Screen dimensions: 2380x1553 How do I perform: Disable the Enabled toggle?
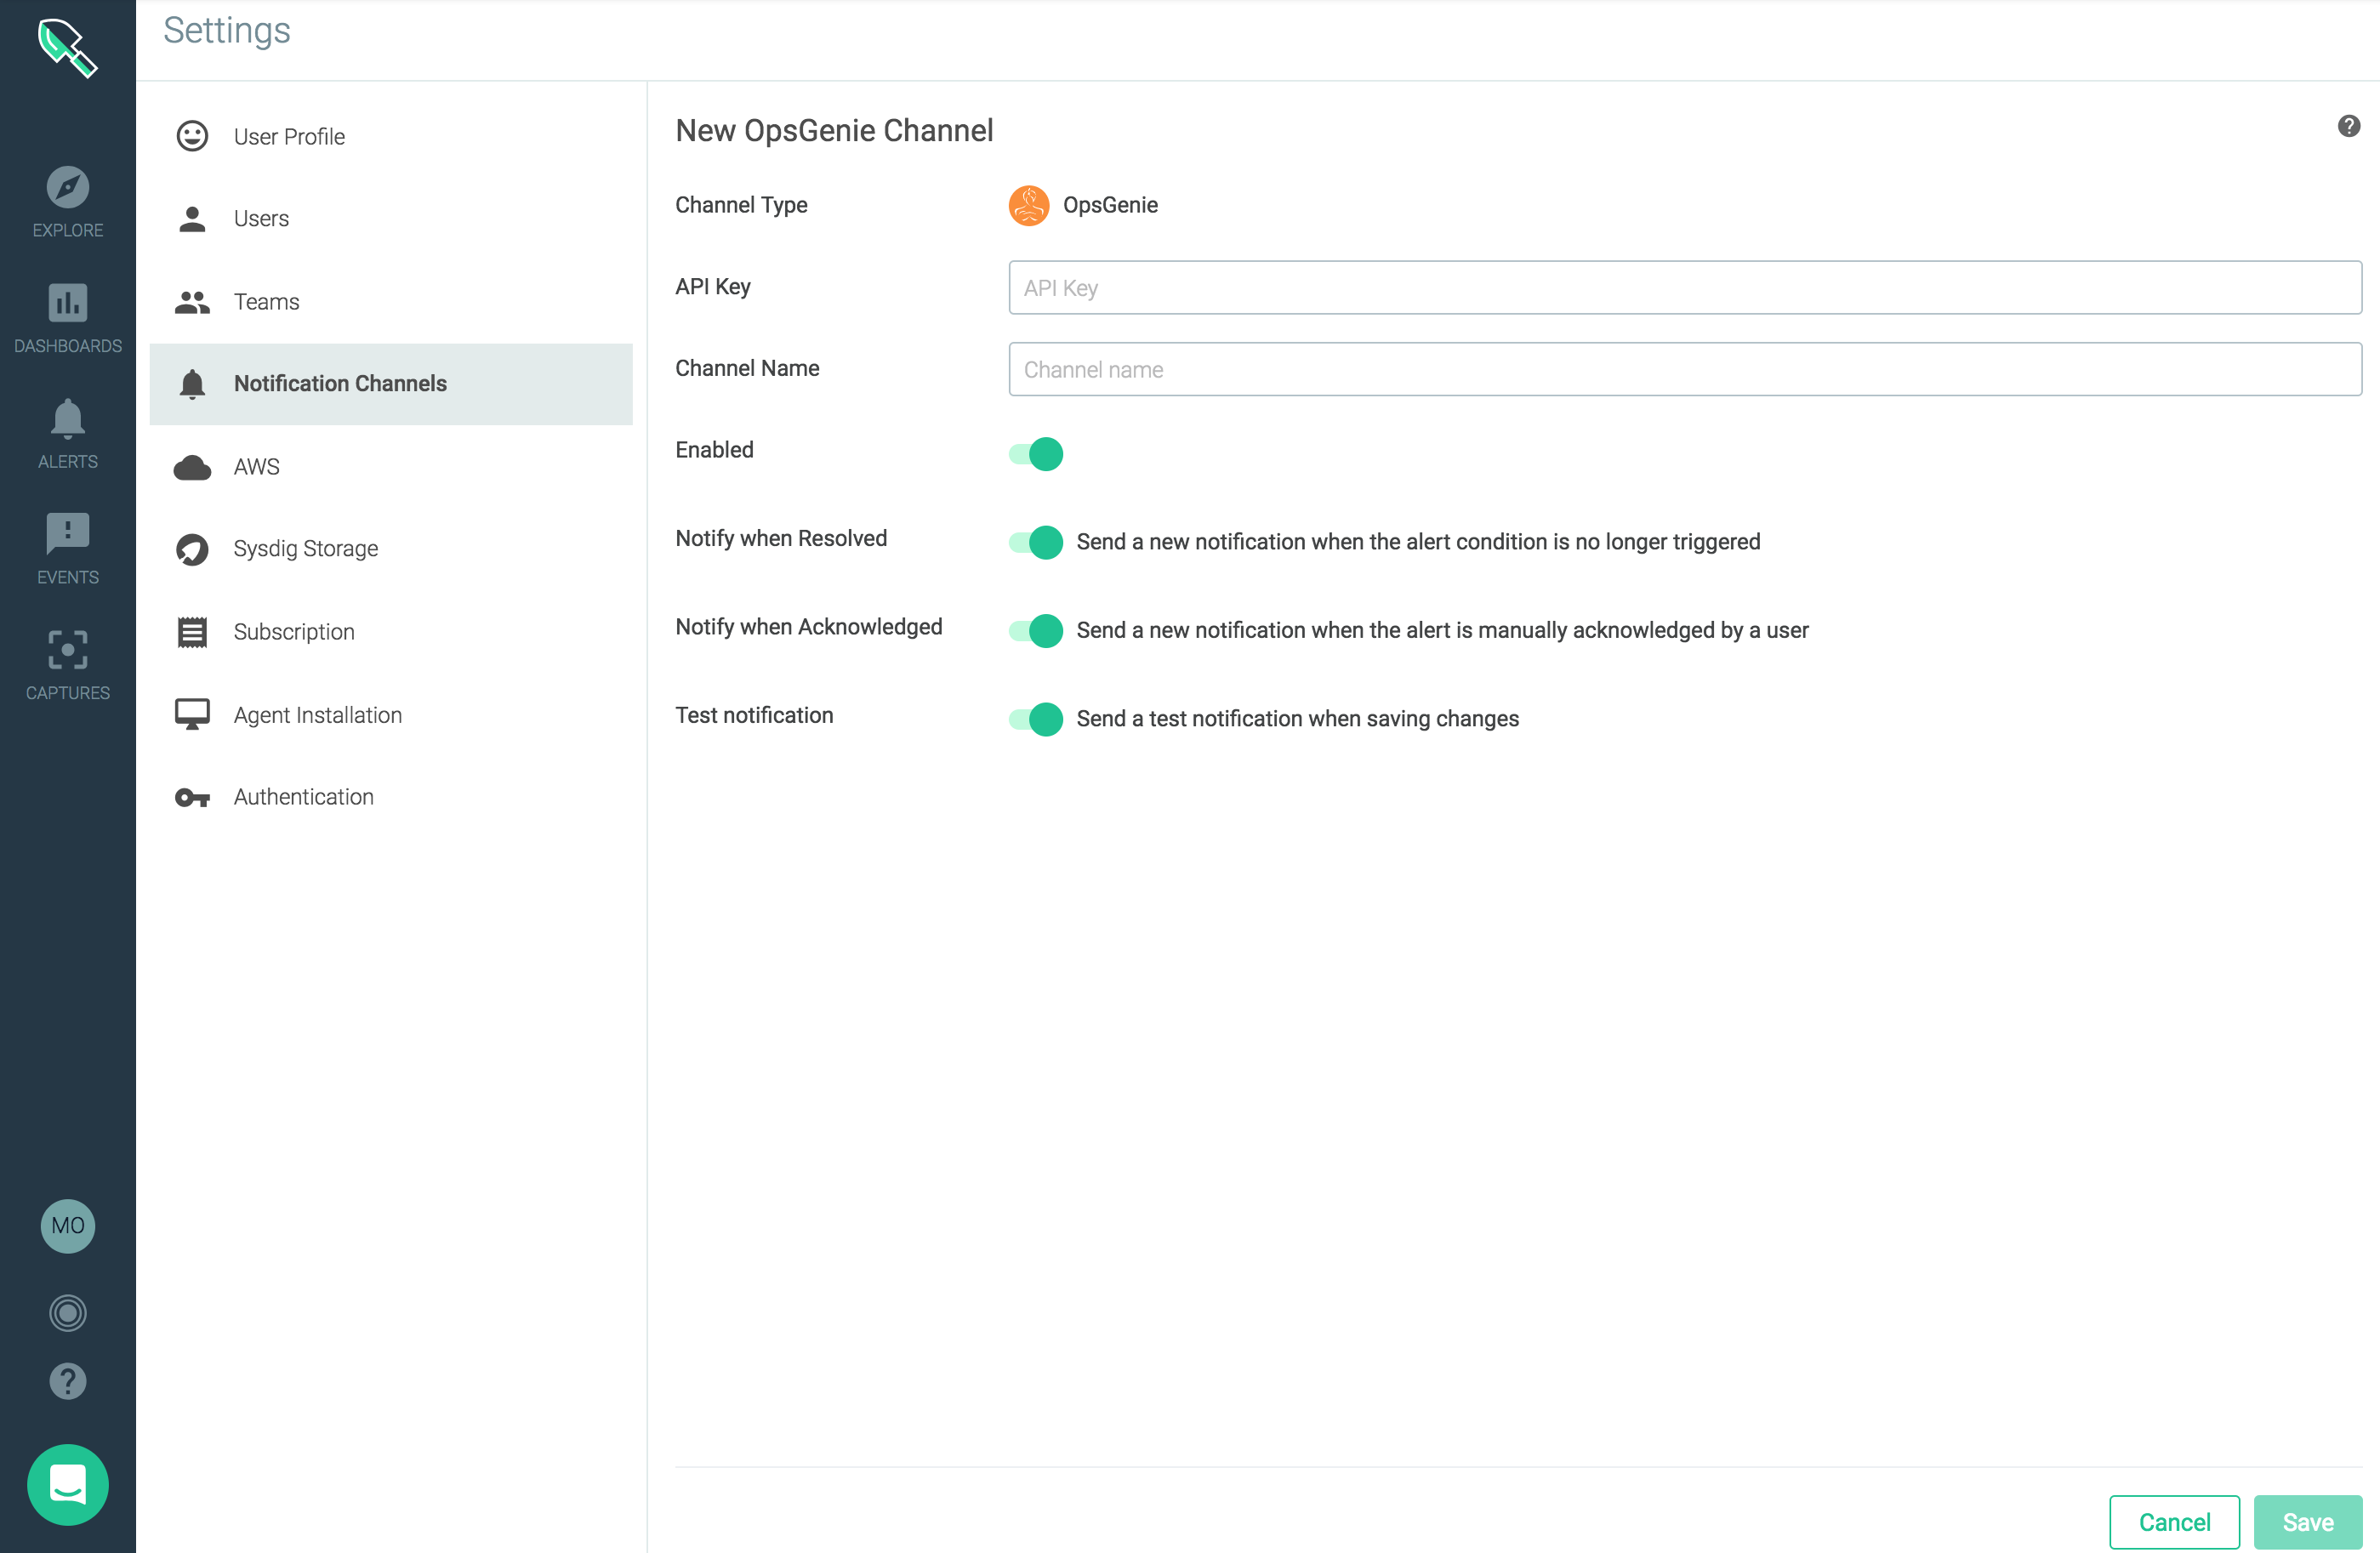[1036, 454]
